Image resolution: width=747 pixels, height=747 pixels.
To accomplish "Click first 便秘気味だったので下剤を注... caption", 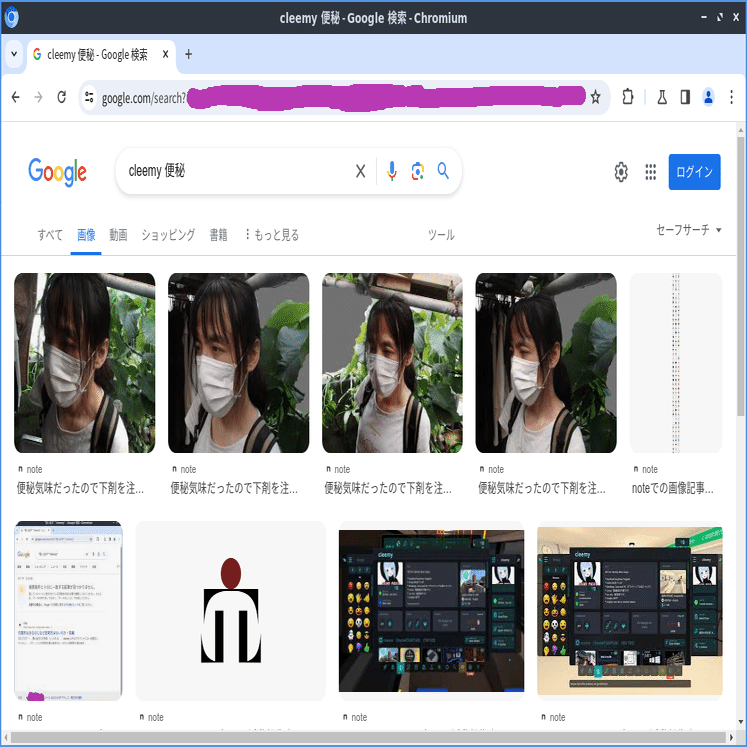I will click(x=80, y=488).
